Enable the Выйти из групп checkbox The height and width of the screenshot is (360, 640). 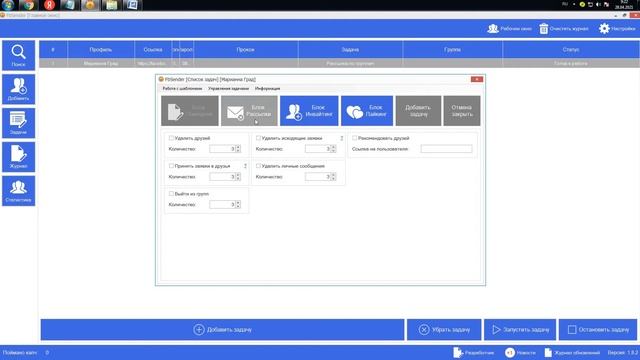(171, 193)
